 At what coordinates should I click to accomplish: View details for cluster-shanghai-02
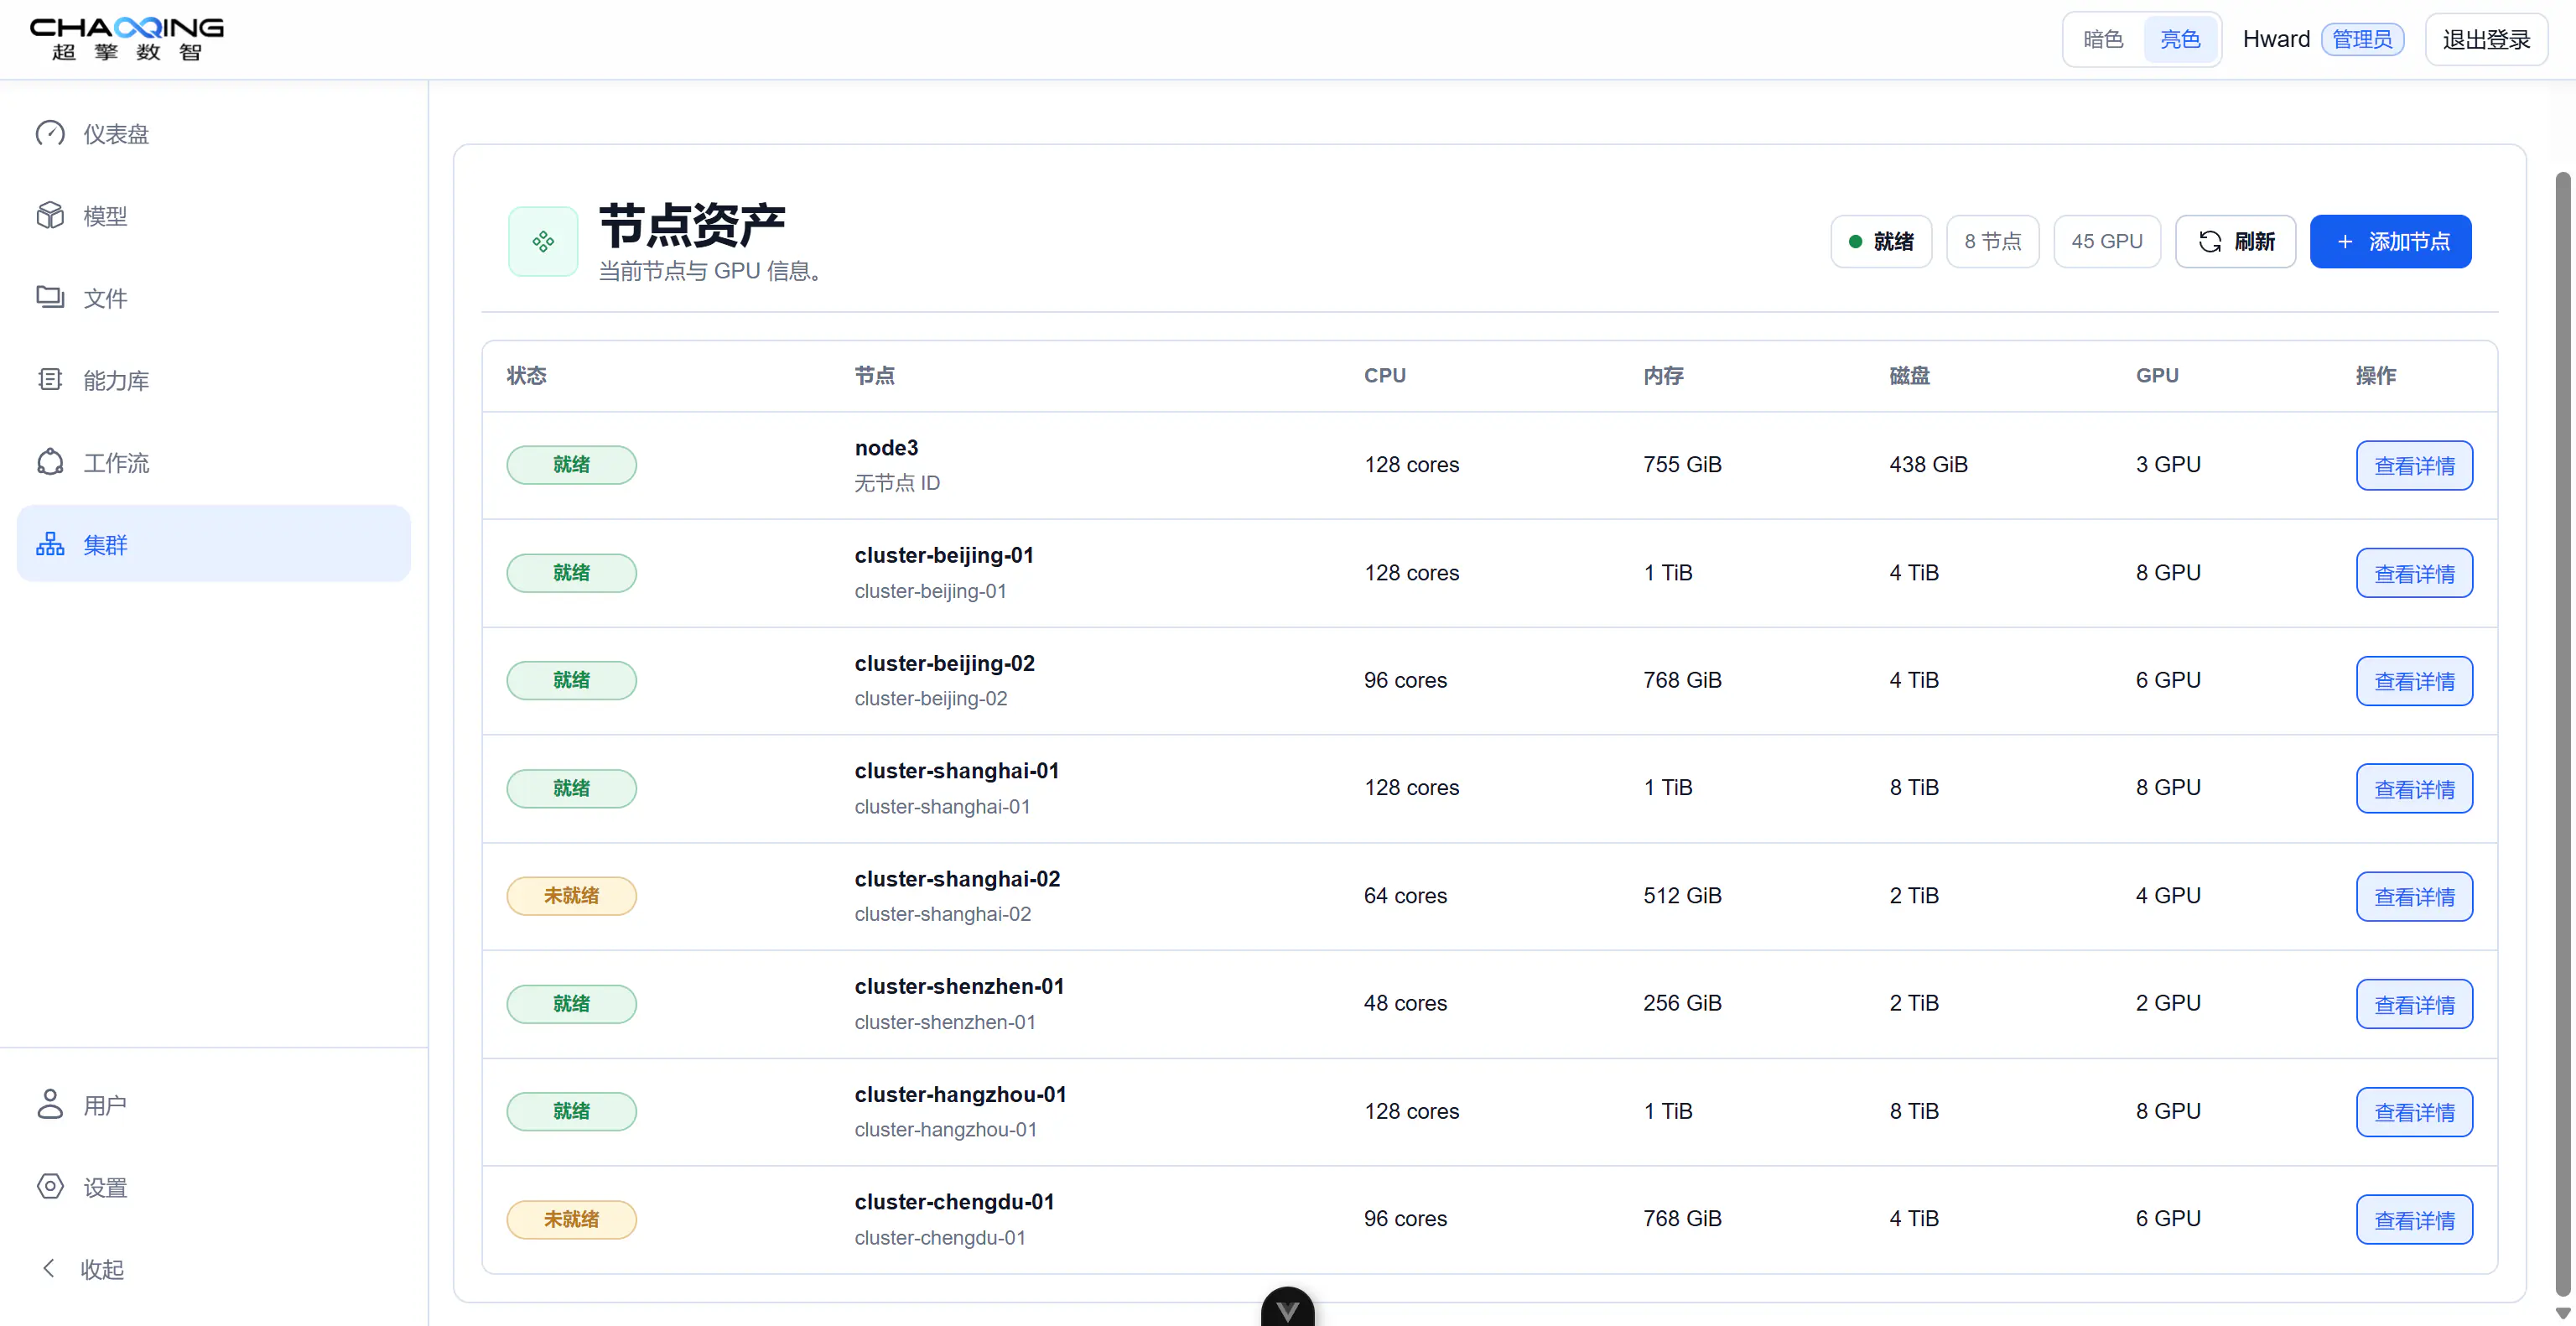point(2414,896)
